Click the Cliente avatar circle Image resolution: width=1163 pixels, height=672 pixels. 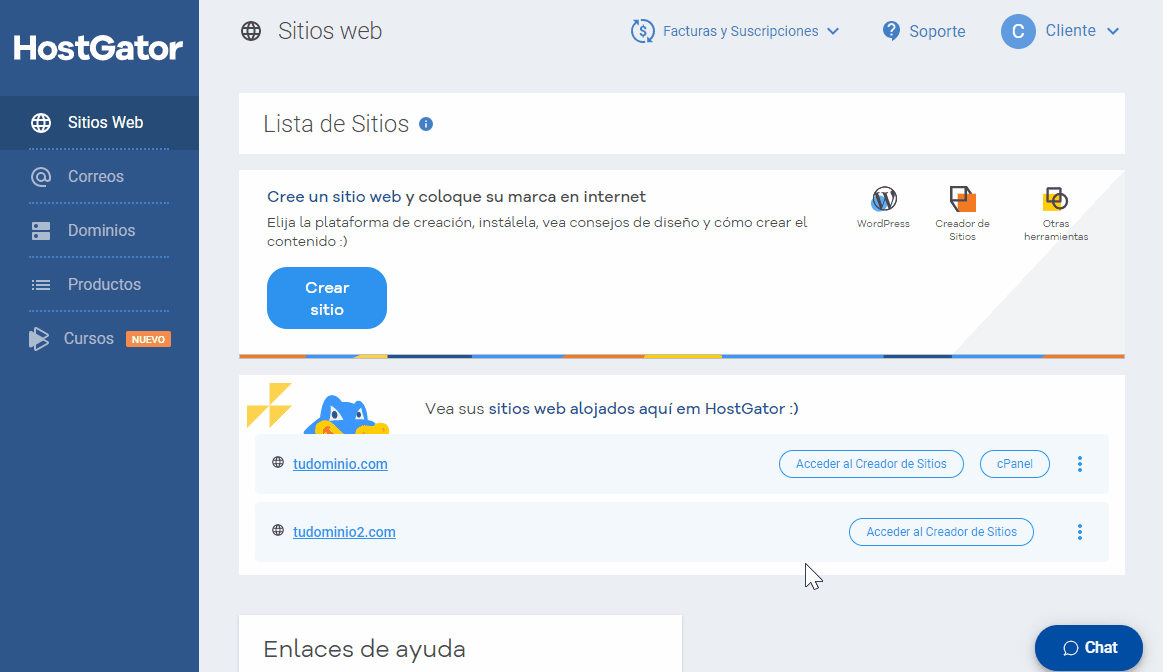[1018, 31]
